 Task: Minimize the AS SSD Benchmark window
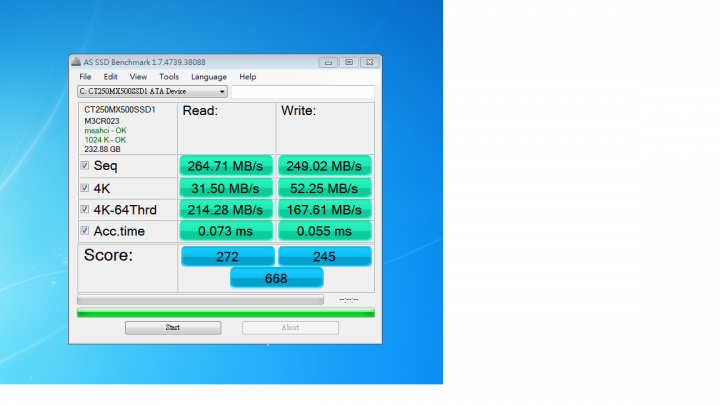tap(328, 62)
